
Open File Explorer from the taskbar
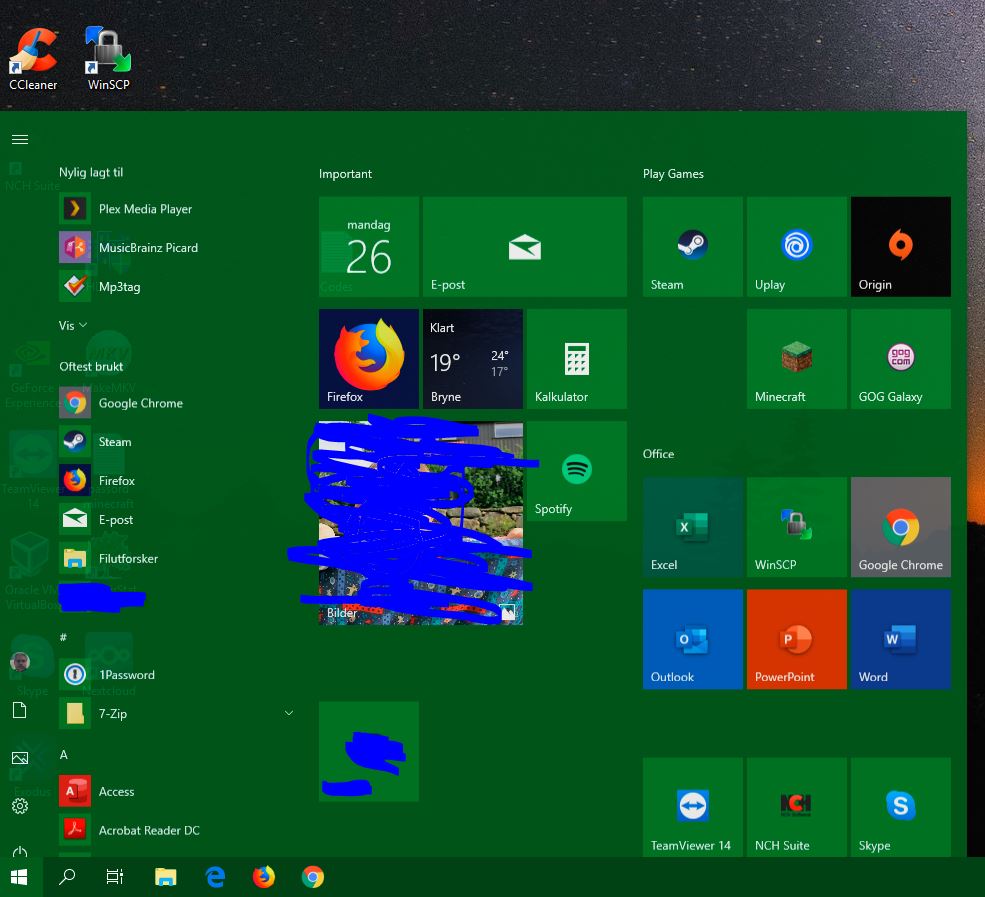click(x=166, y=877)
